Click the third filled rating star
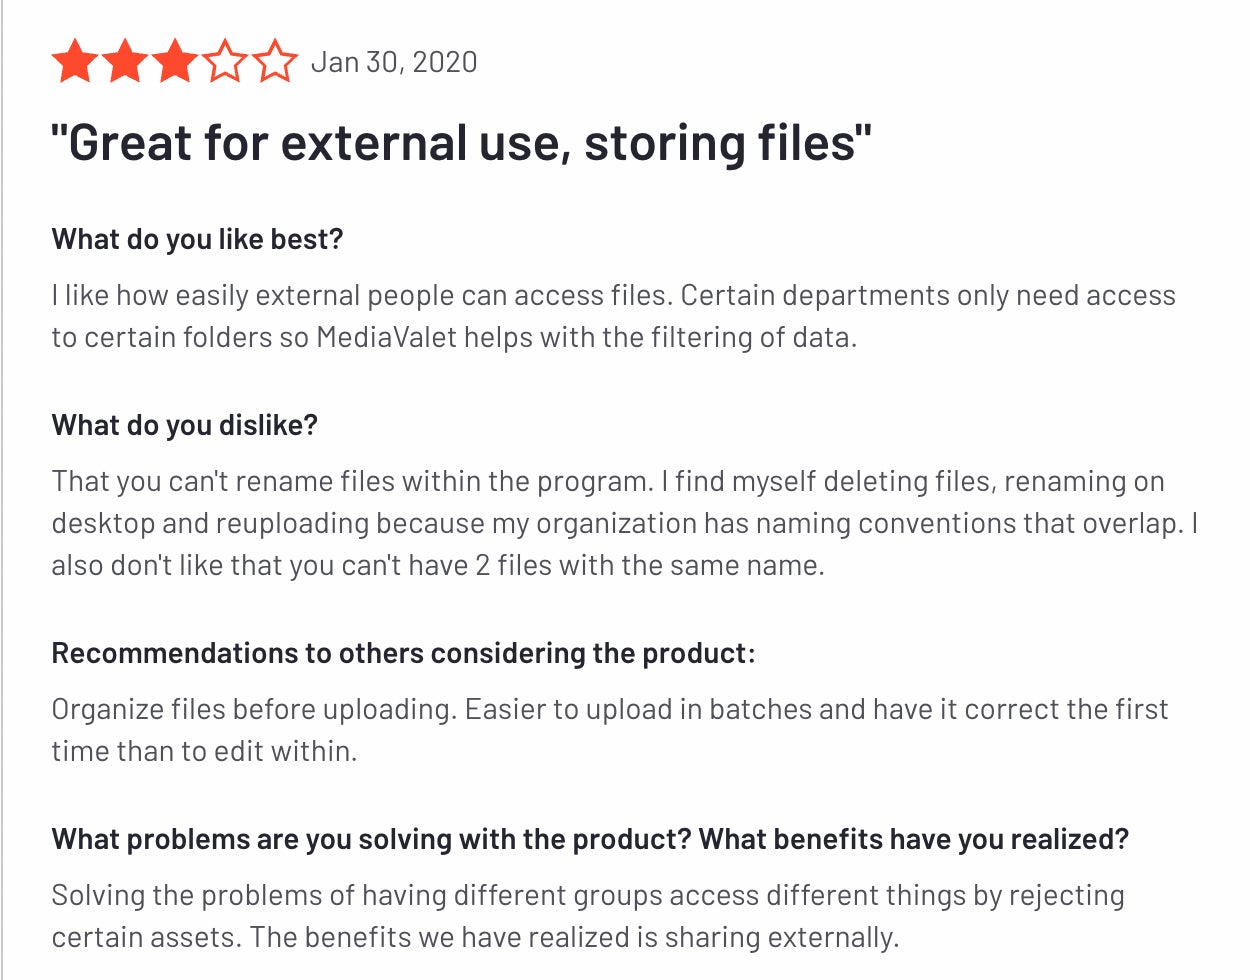The width and height of the screenshot is (1250, 980). [175, 62]
